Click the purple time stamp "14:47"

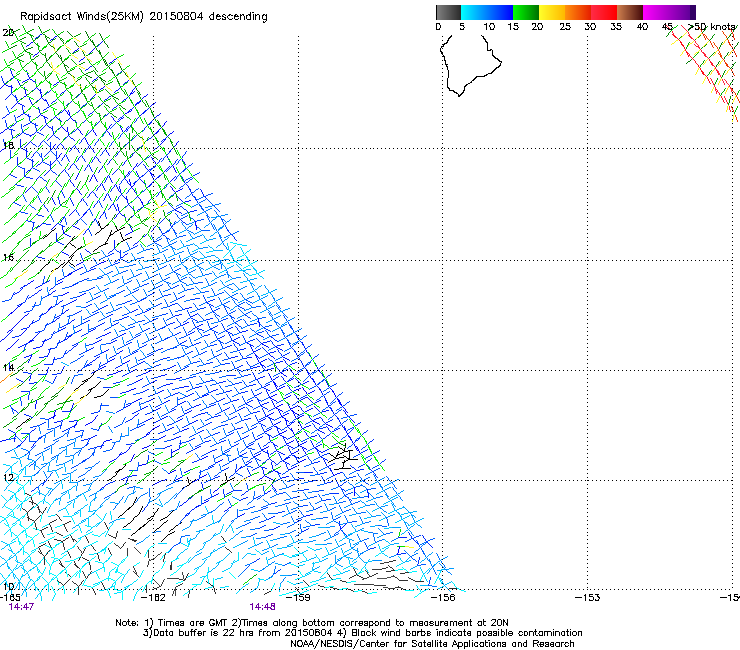[21, 607]
